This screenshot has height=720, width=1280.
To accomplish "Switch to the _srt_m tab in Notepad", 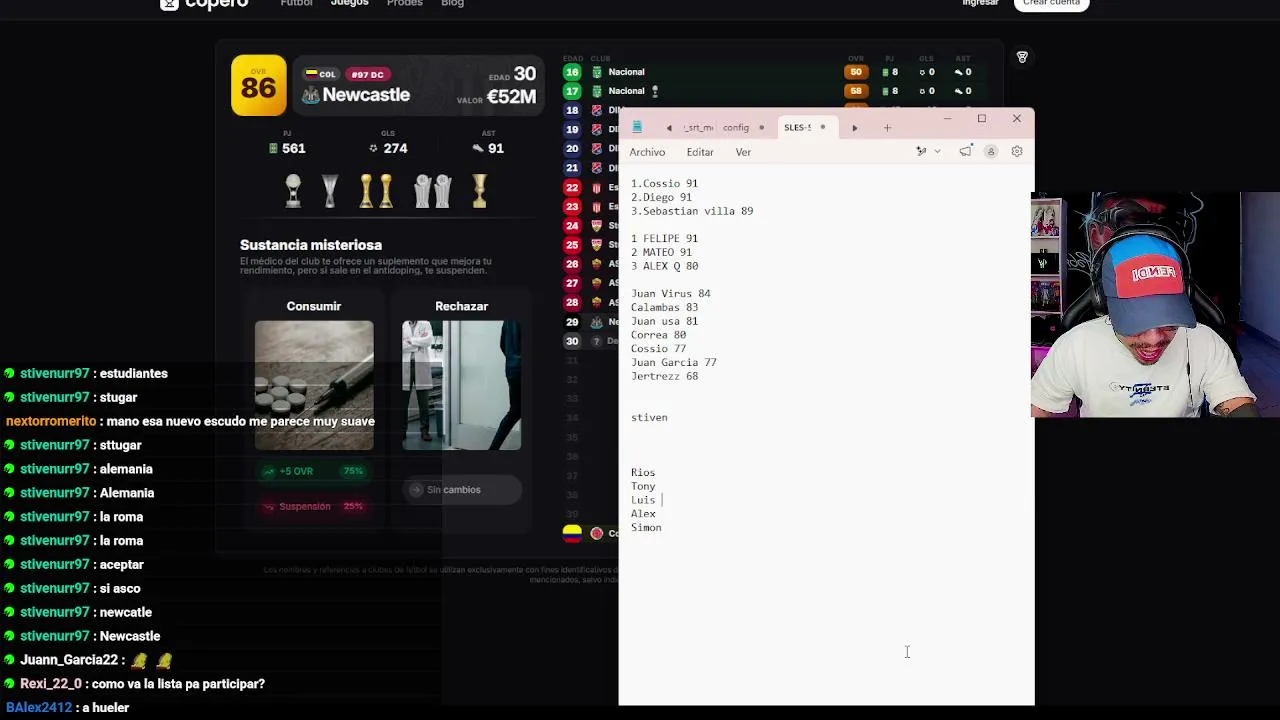I will [698, 128].
